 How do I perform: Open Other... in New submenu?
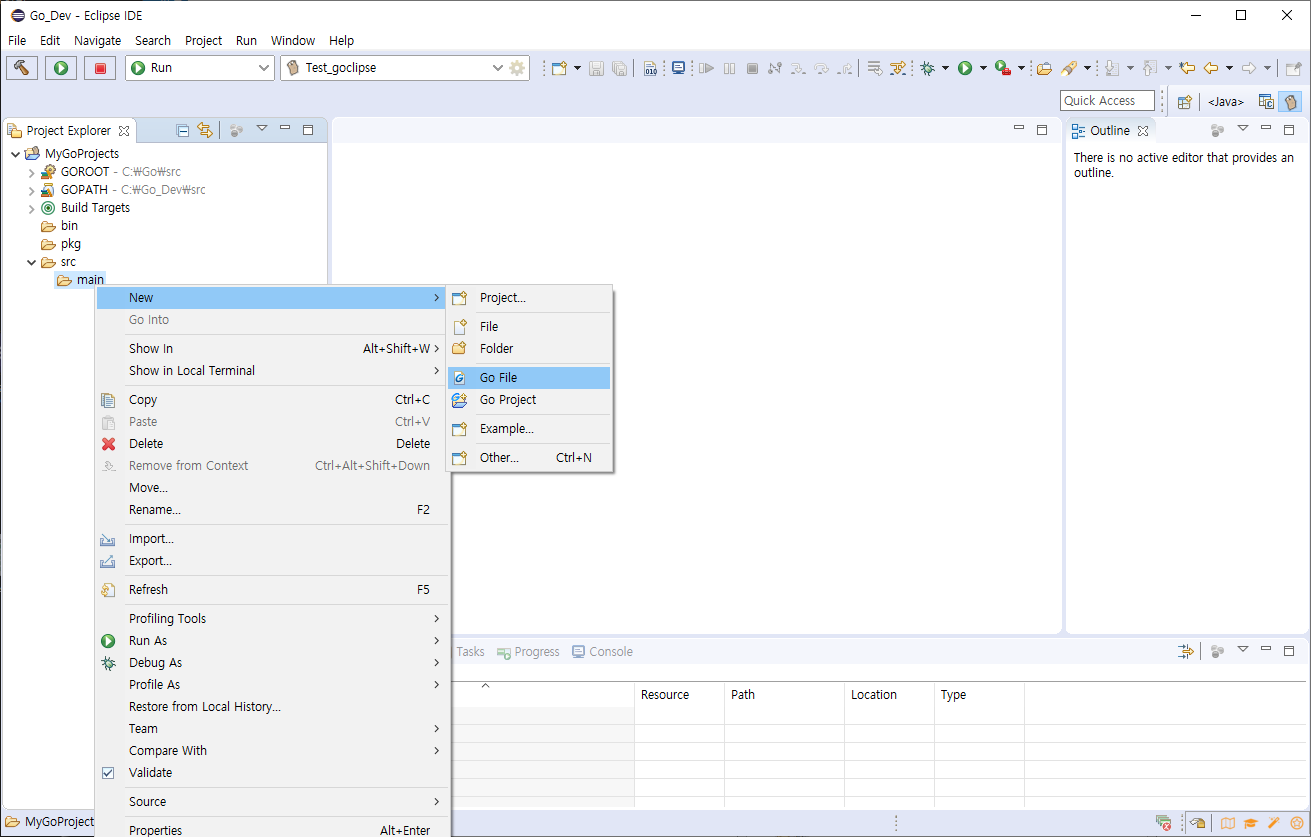click(529, 458)
